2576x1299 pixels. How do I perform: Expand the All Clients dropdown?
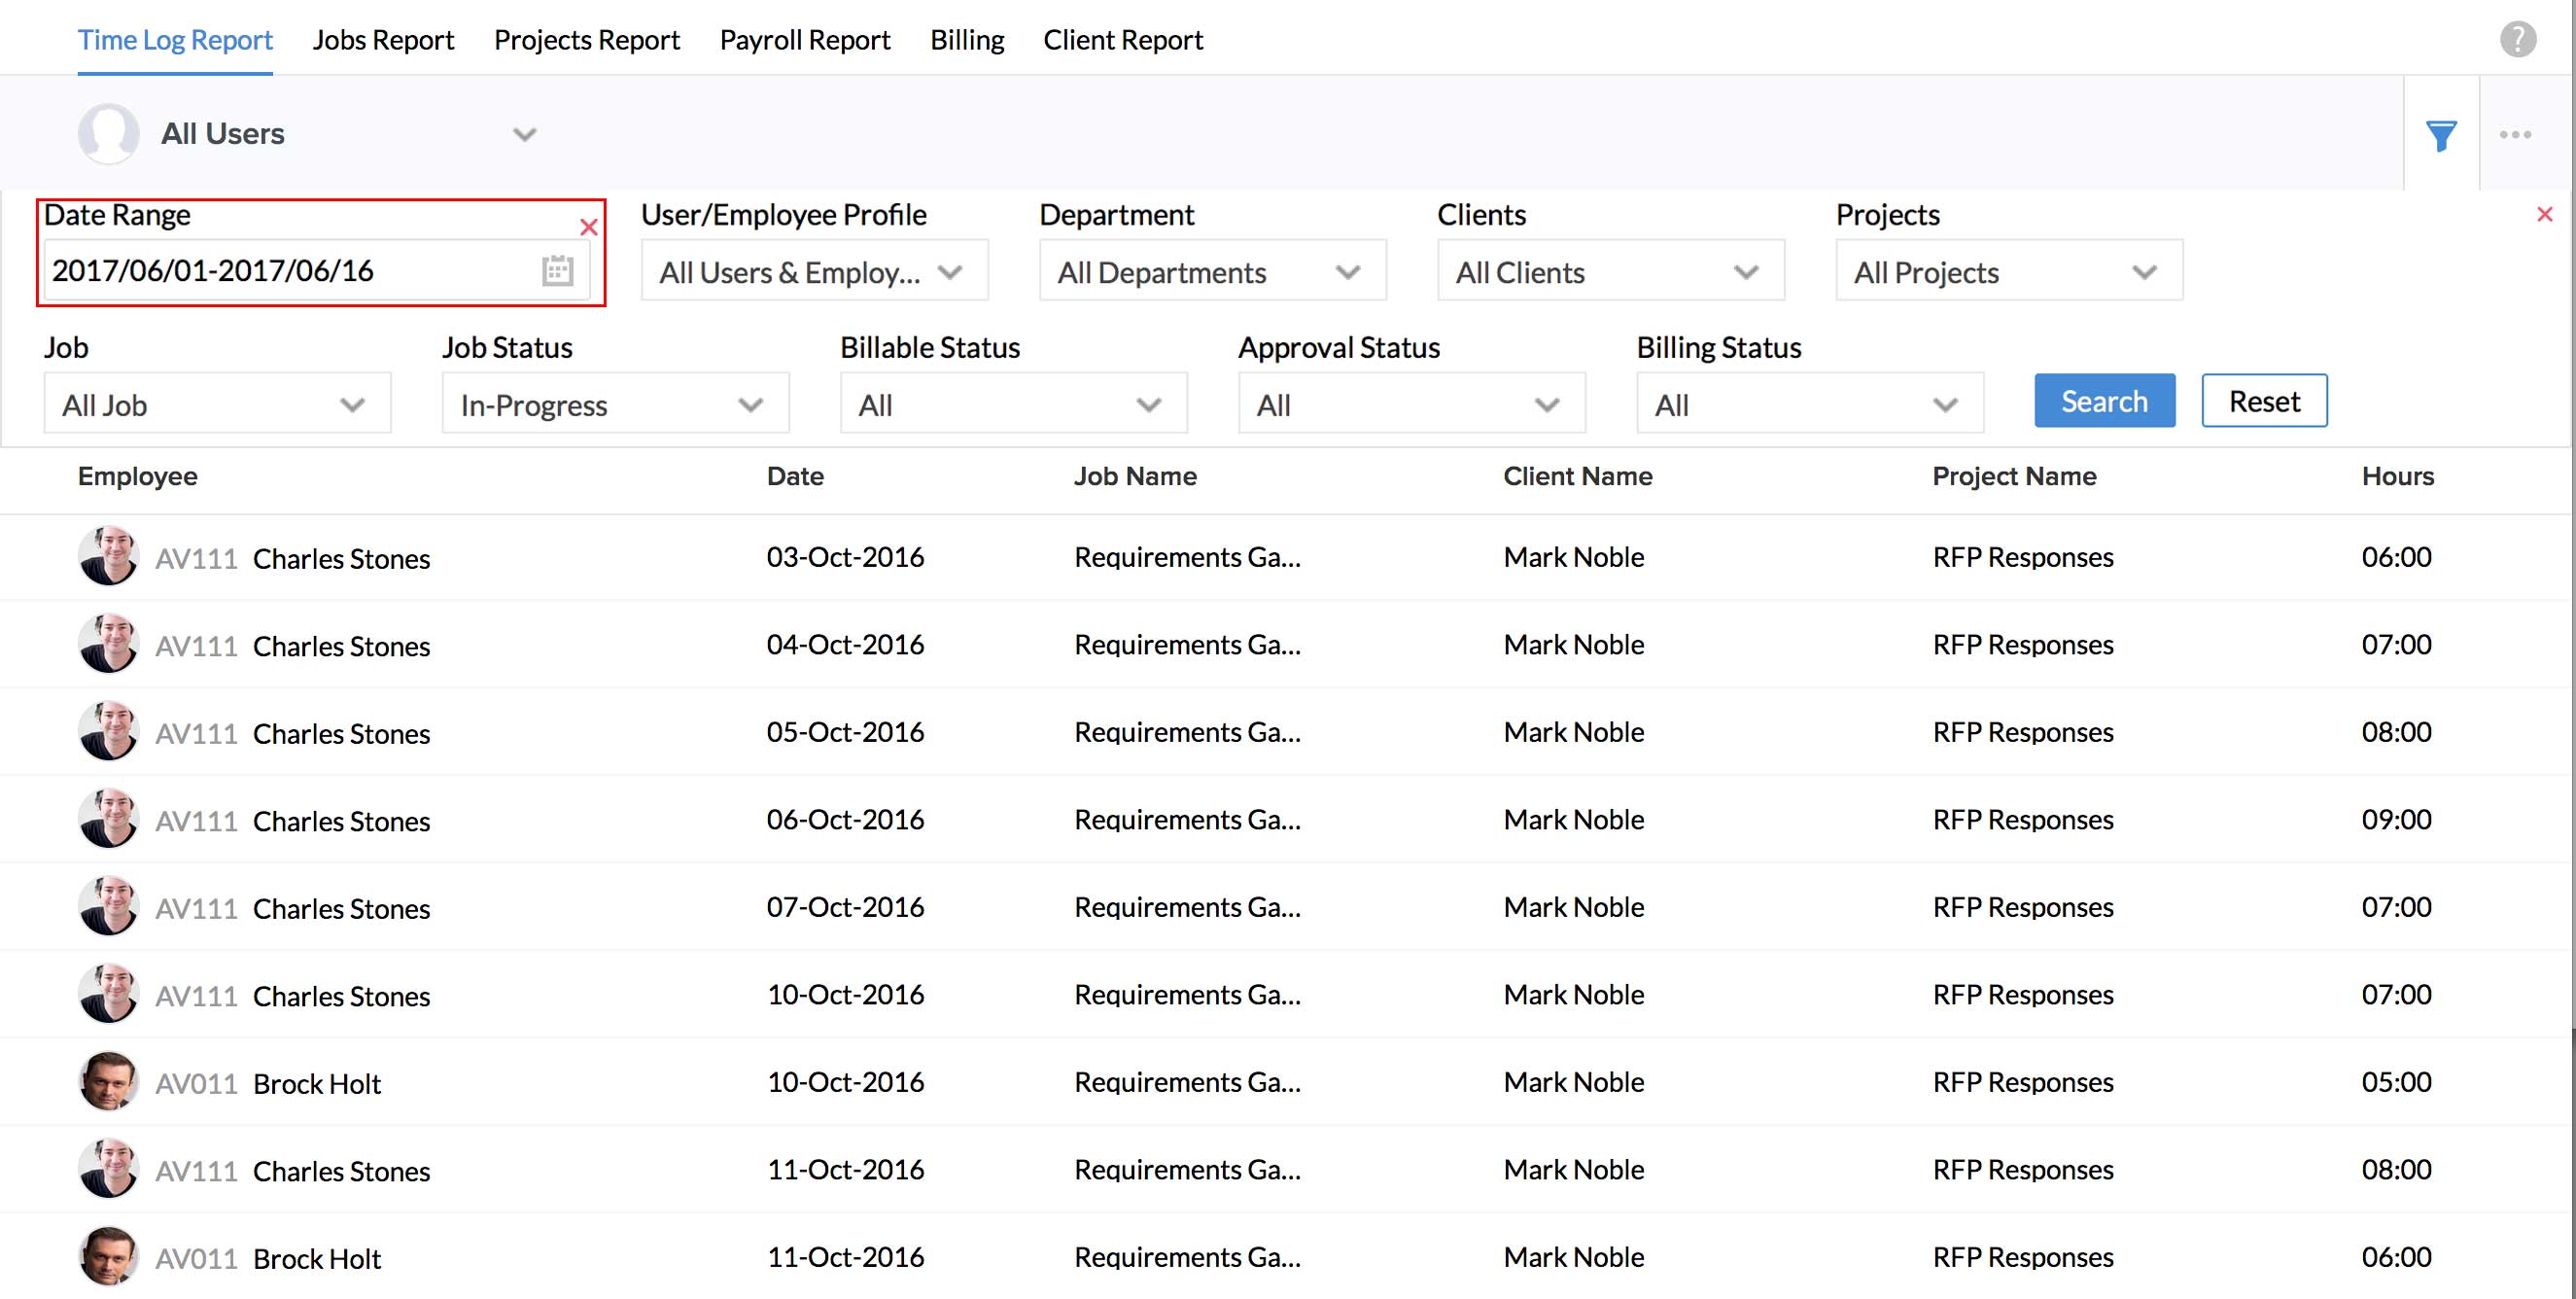point(1609,272)
